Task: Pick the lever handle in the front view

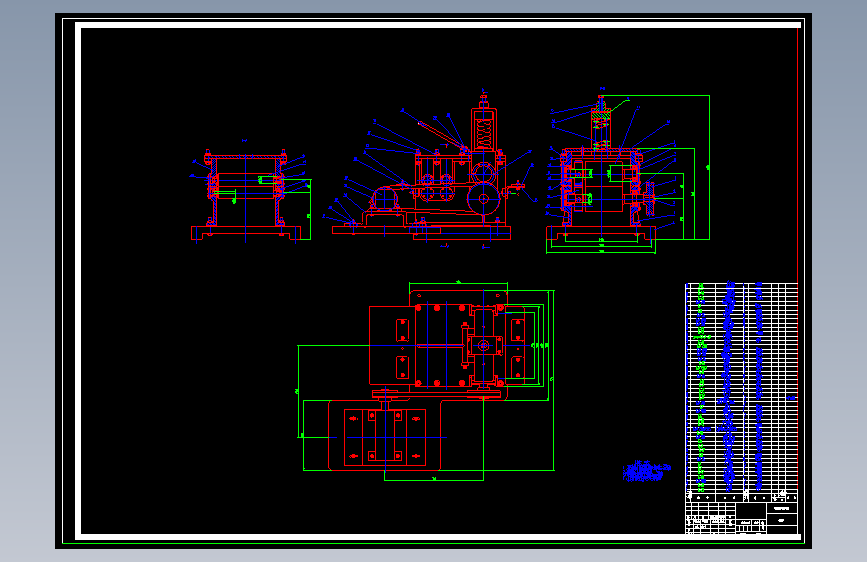Action: point(441,136)
